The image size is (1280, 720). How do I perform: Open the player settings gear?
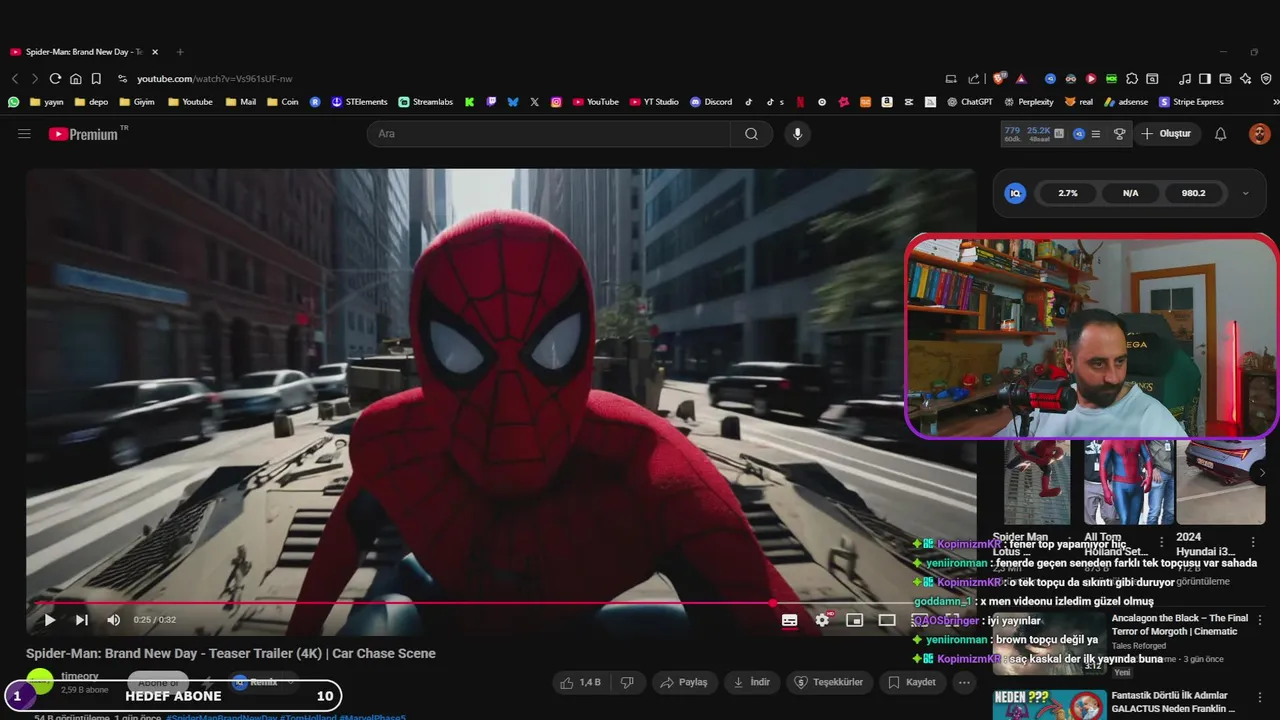tap(822, 620)
